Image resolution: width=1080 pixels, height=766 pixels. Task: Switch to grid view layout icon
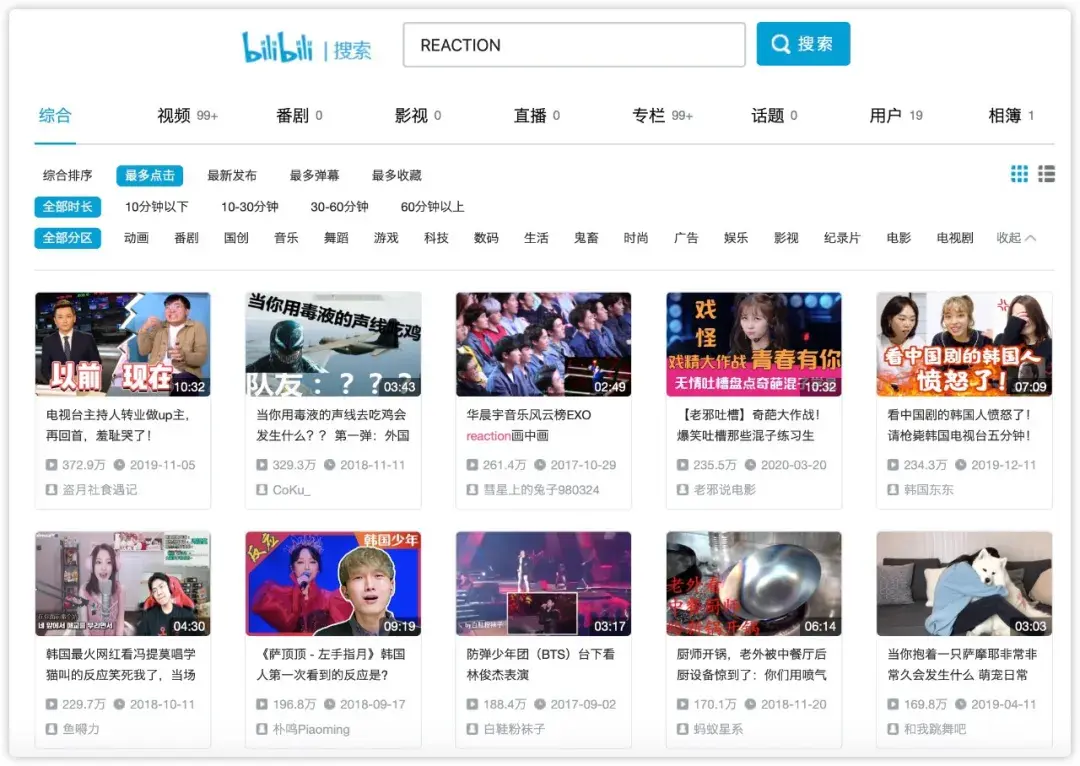[x=1019, y=174]
